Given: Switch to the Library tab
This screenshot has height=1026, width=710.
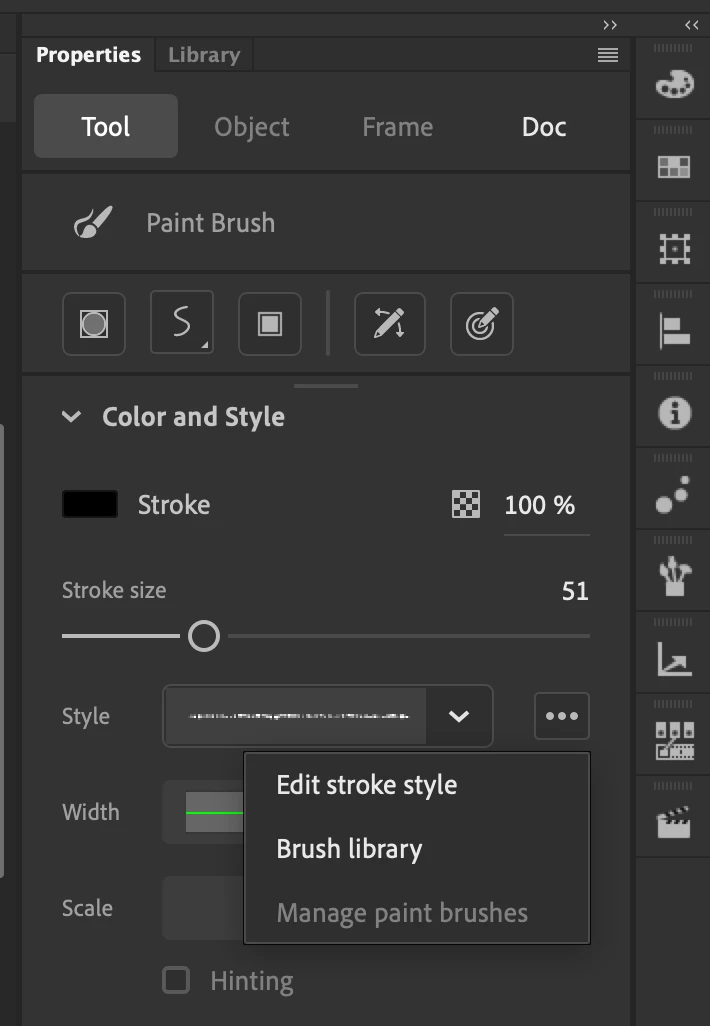Looking at the screenshot, I should (x=204, y=55).
